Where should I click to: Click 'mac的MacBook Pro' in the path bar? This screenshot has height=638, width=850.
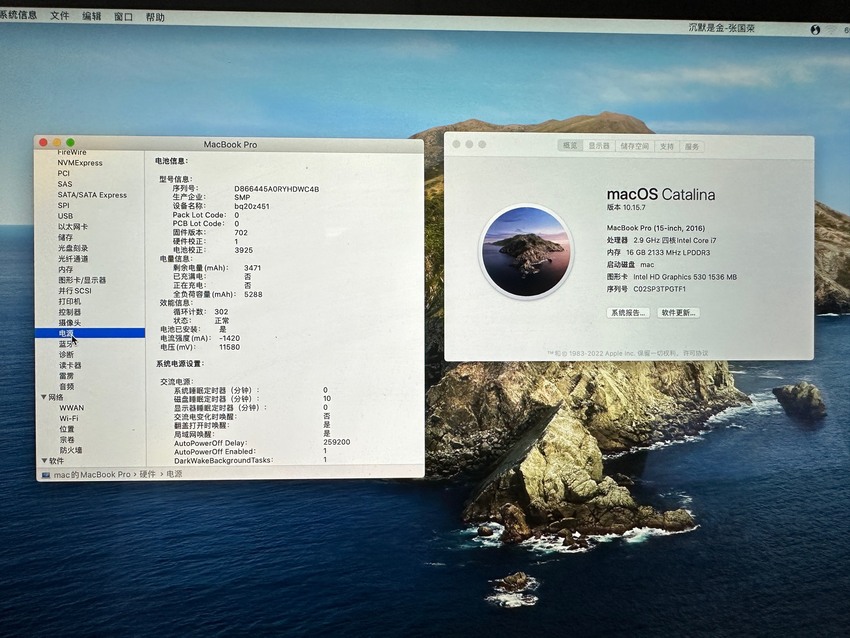point(92,474)
